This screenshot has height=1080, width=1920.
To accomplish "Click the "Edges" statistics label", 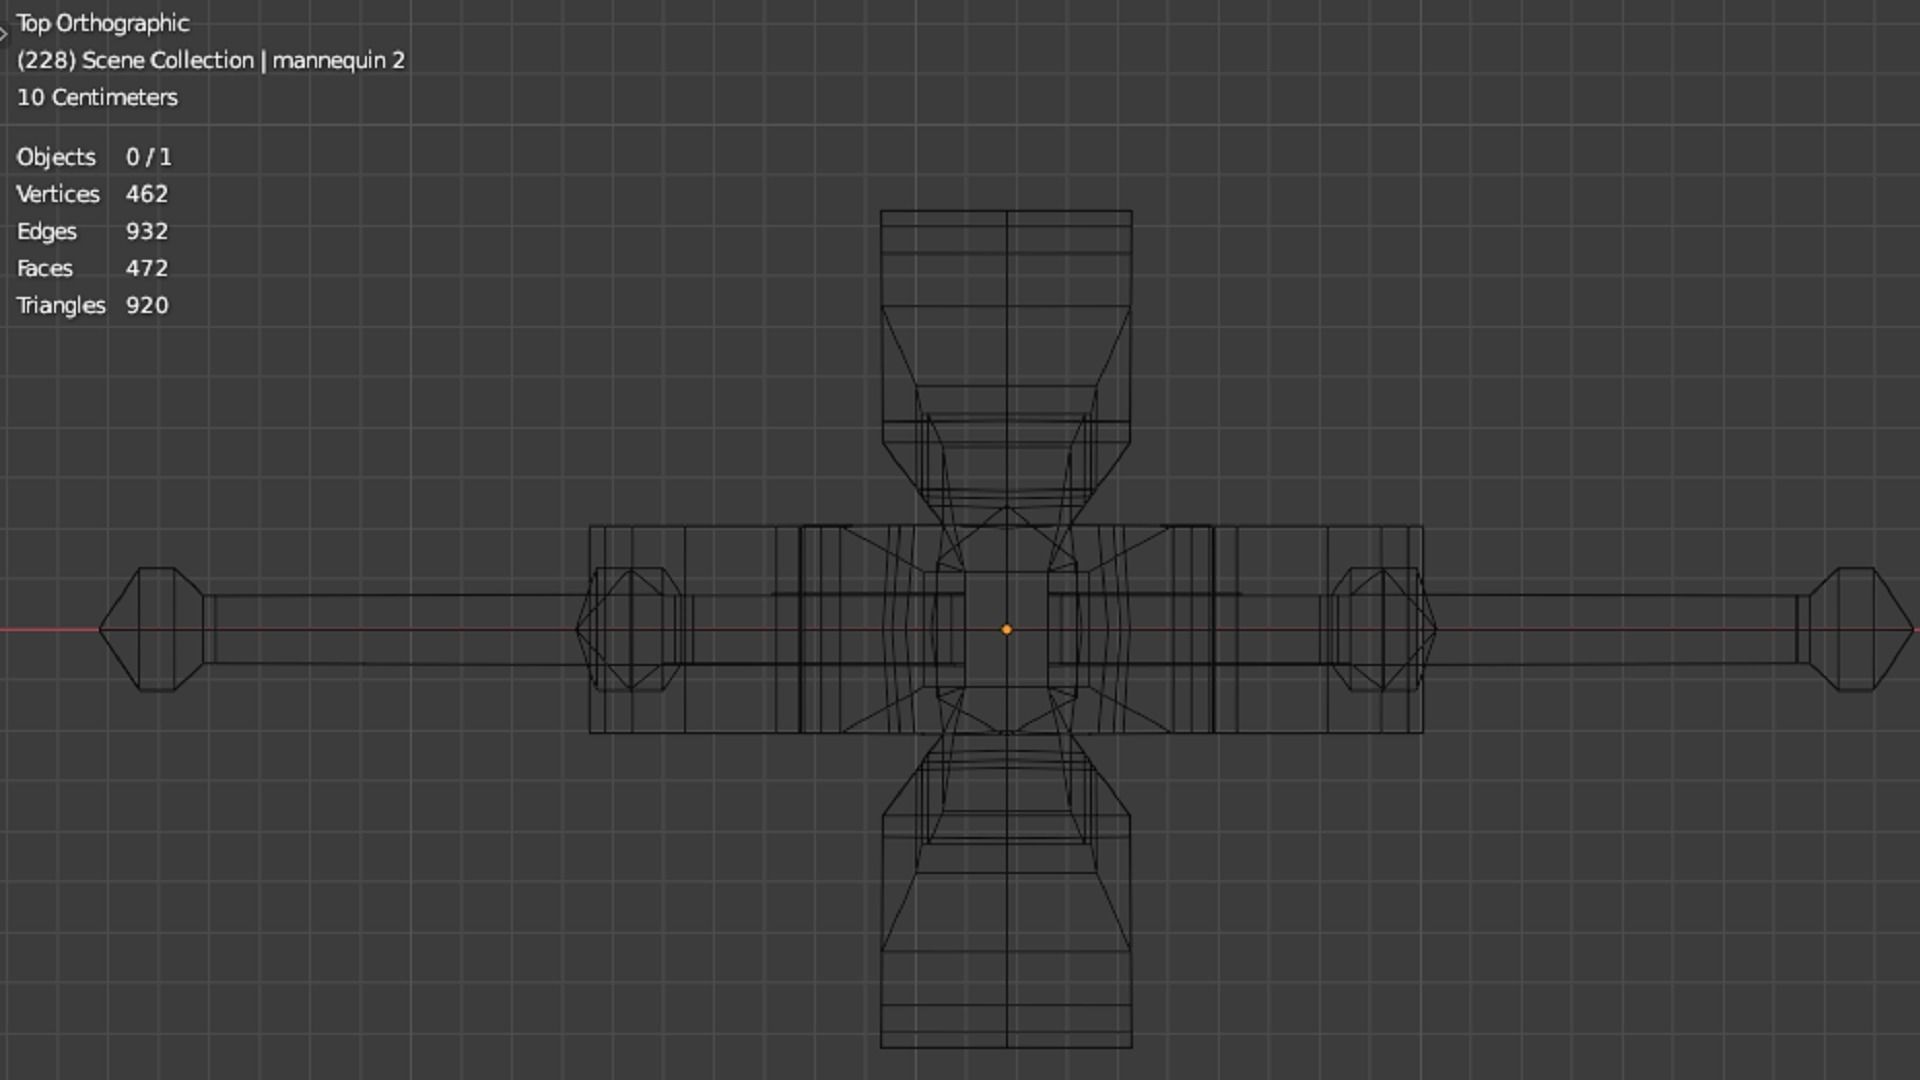I will (x=47, y=231).
